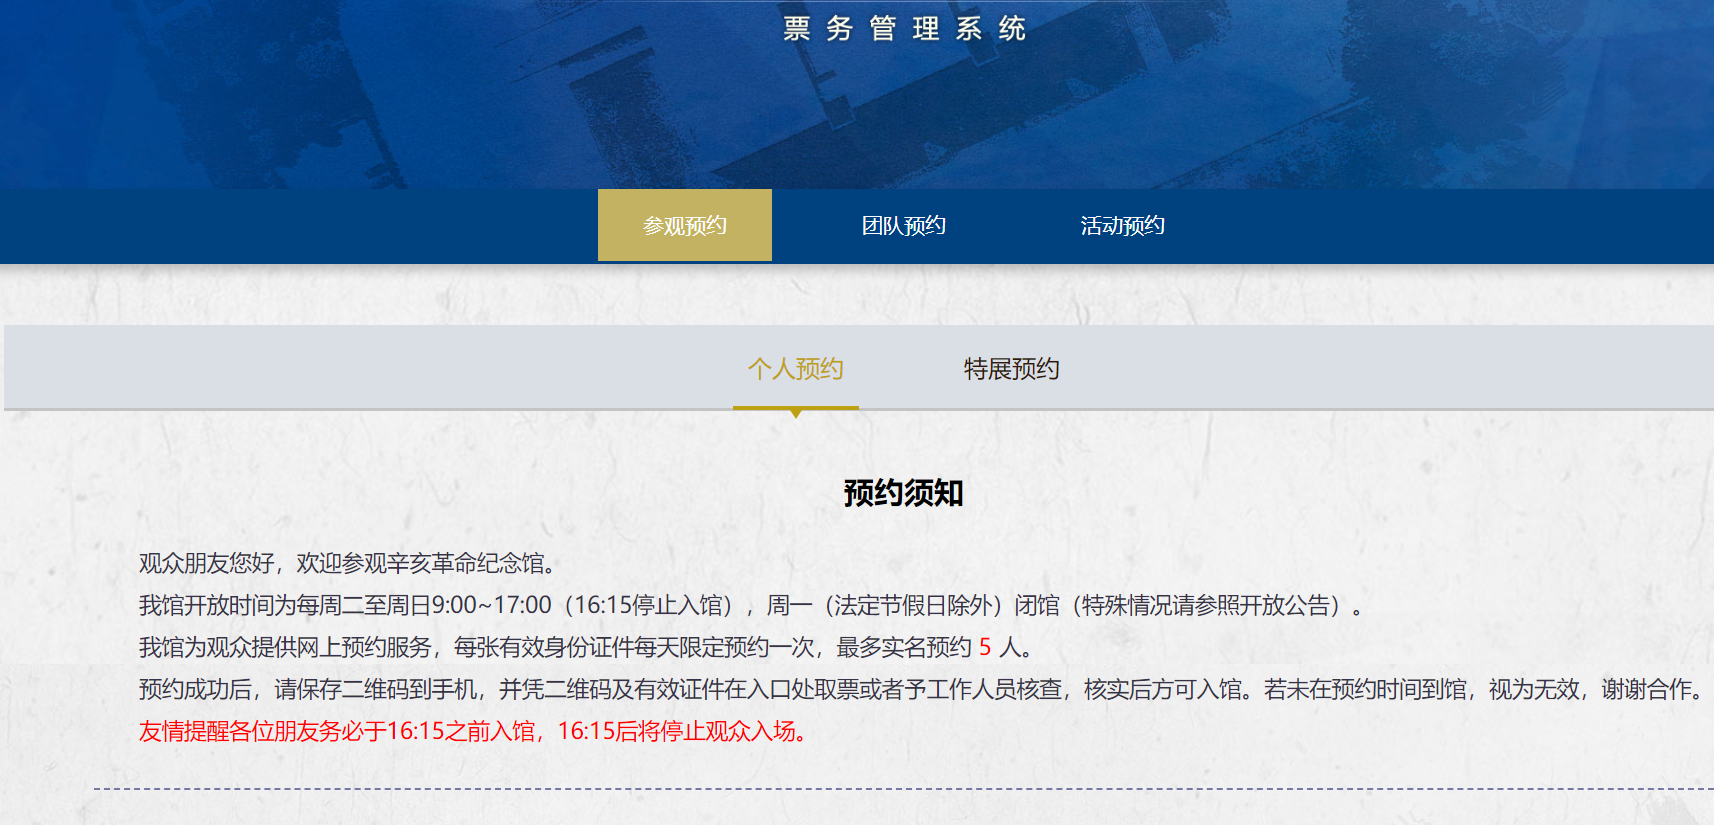Click the red 友情提醒 reminder line

[x=472, y=732]
